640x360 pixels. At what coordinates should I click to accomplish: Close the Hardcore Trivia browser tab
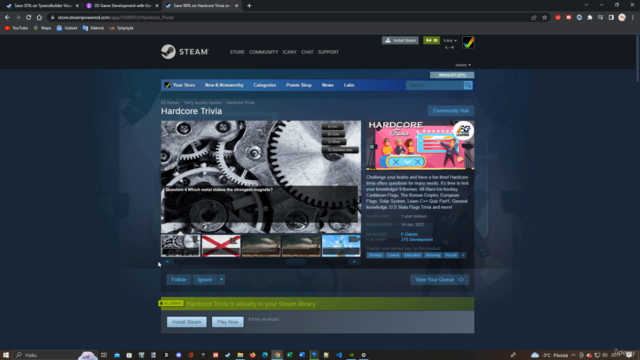coord(236,6)
